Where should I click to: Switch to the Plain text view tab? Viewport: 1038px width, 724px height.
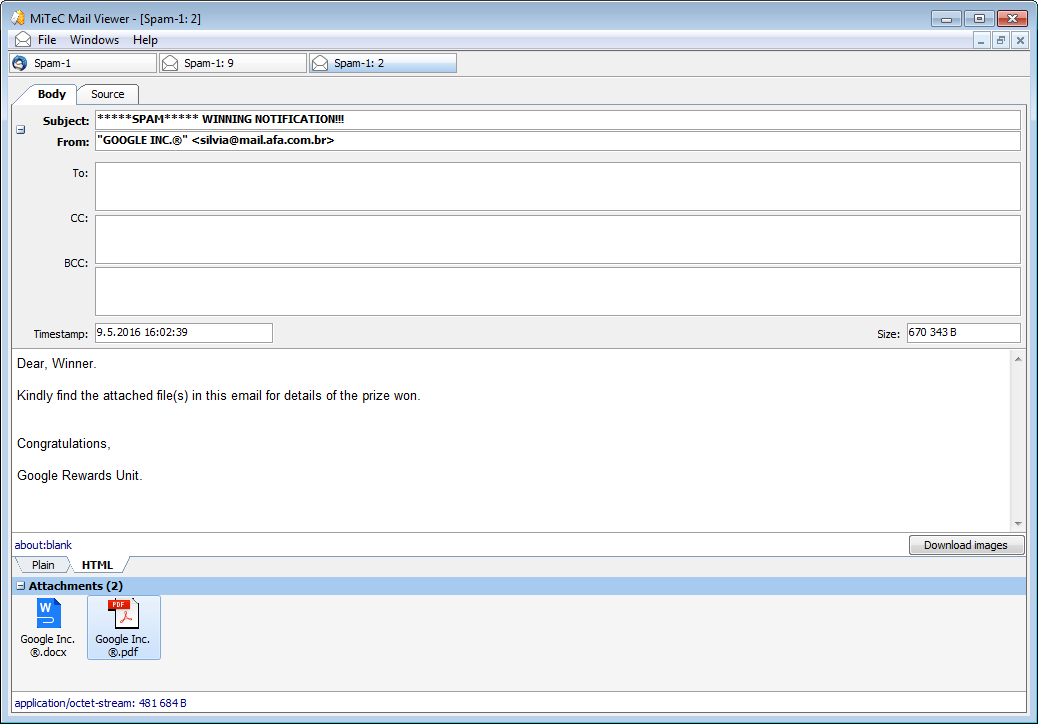point(43,565)
